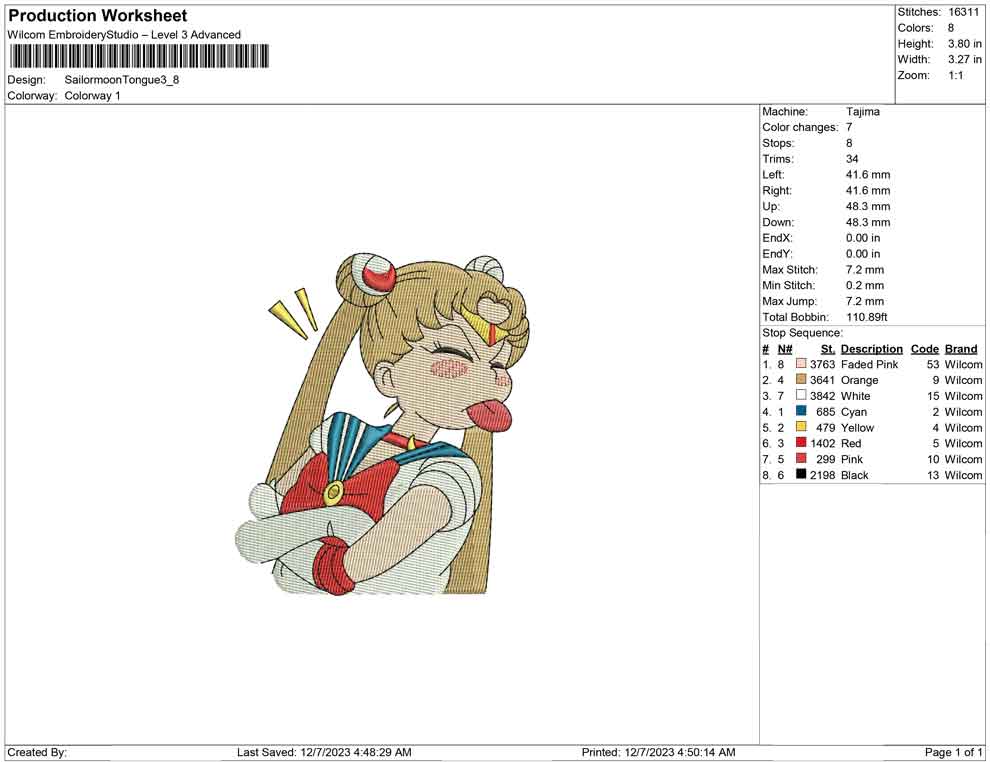Click the Color changes value '7'
Screen dimensions: 990x762
point(849,127)
